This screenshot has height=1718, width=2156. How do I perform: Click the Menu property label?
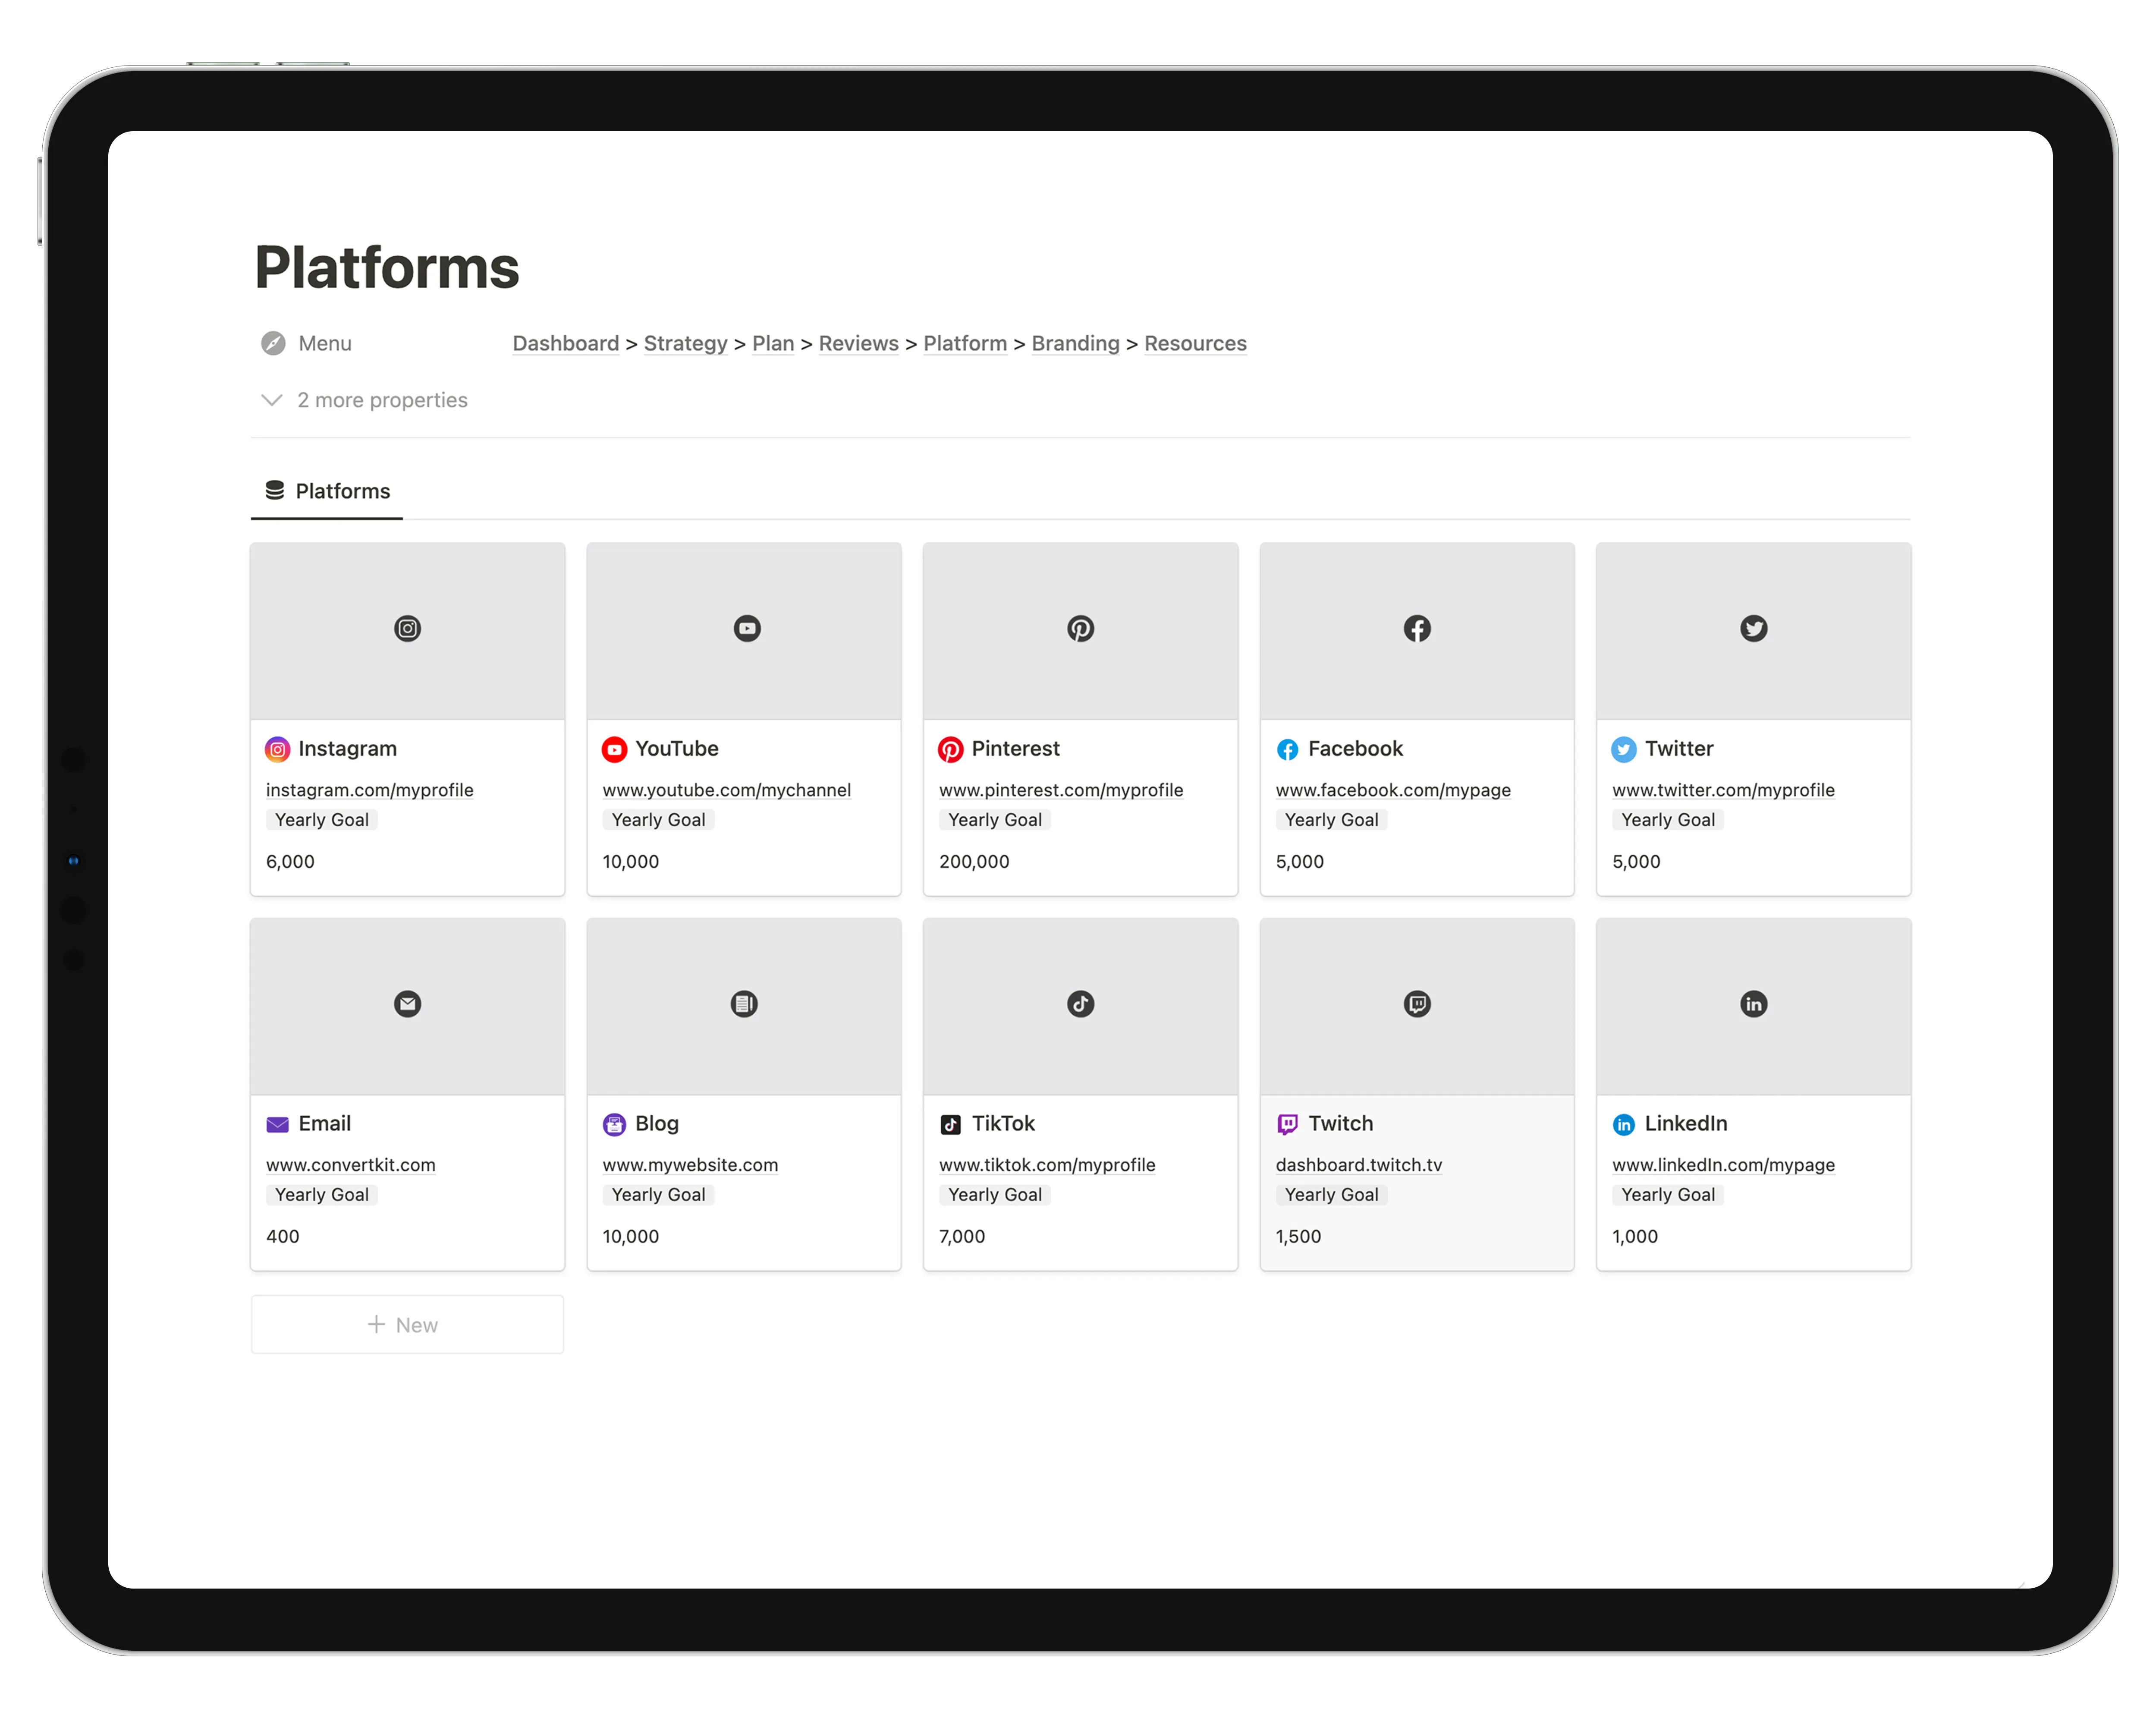pyautogui.click(x=325, y=343)
